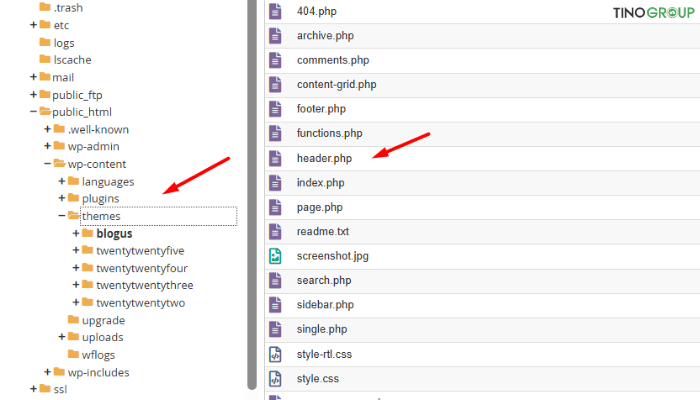Expand the mail folder
Screen dimensions: 700x400
coord(33,77)
